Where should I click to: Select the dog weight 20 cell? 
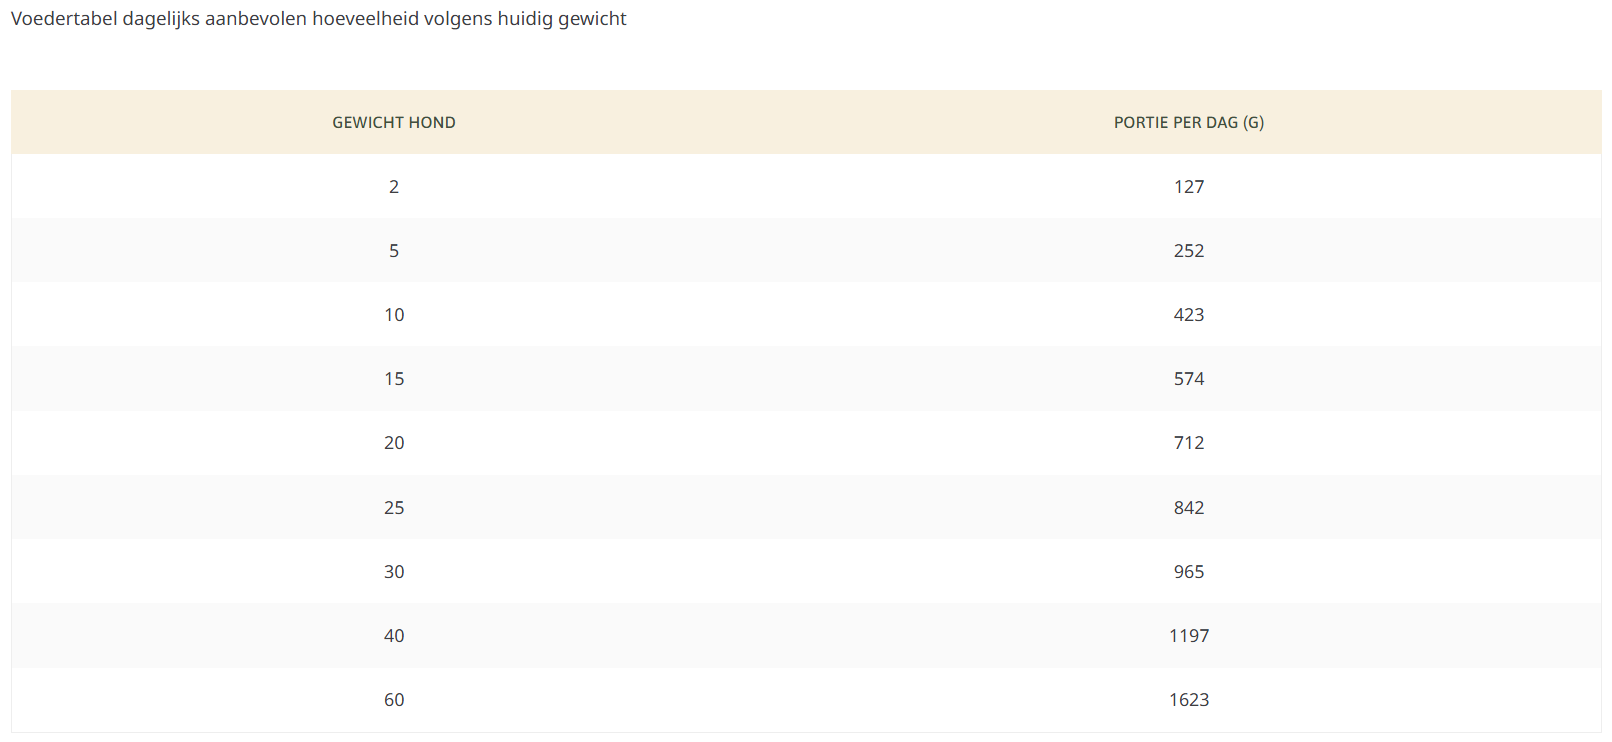tap(394, 443)
